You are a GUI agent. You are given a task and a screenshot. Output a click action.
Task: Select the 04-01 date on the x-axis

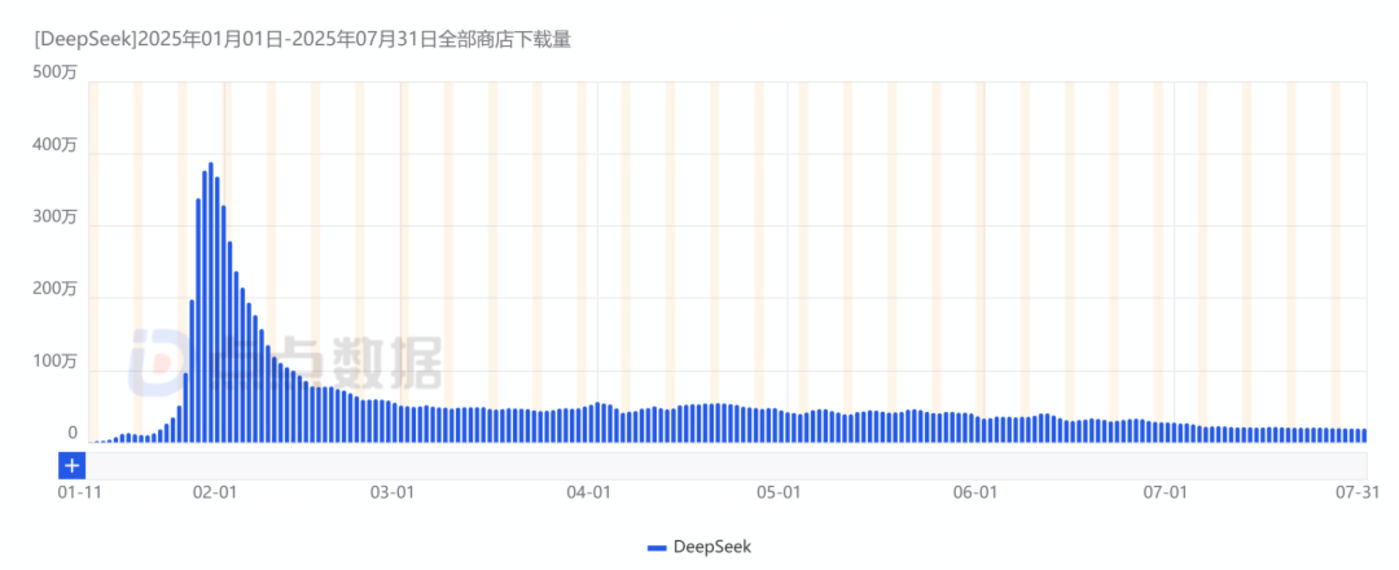coord(588,492)
